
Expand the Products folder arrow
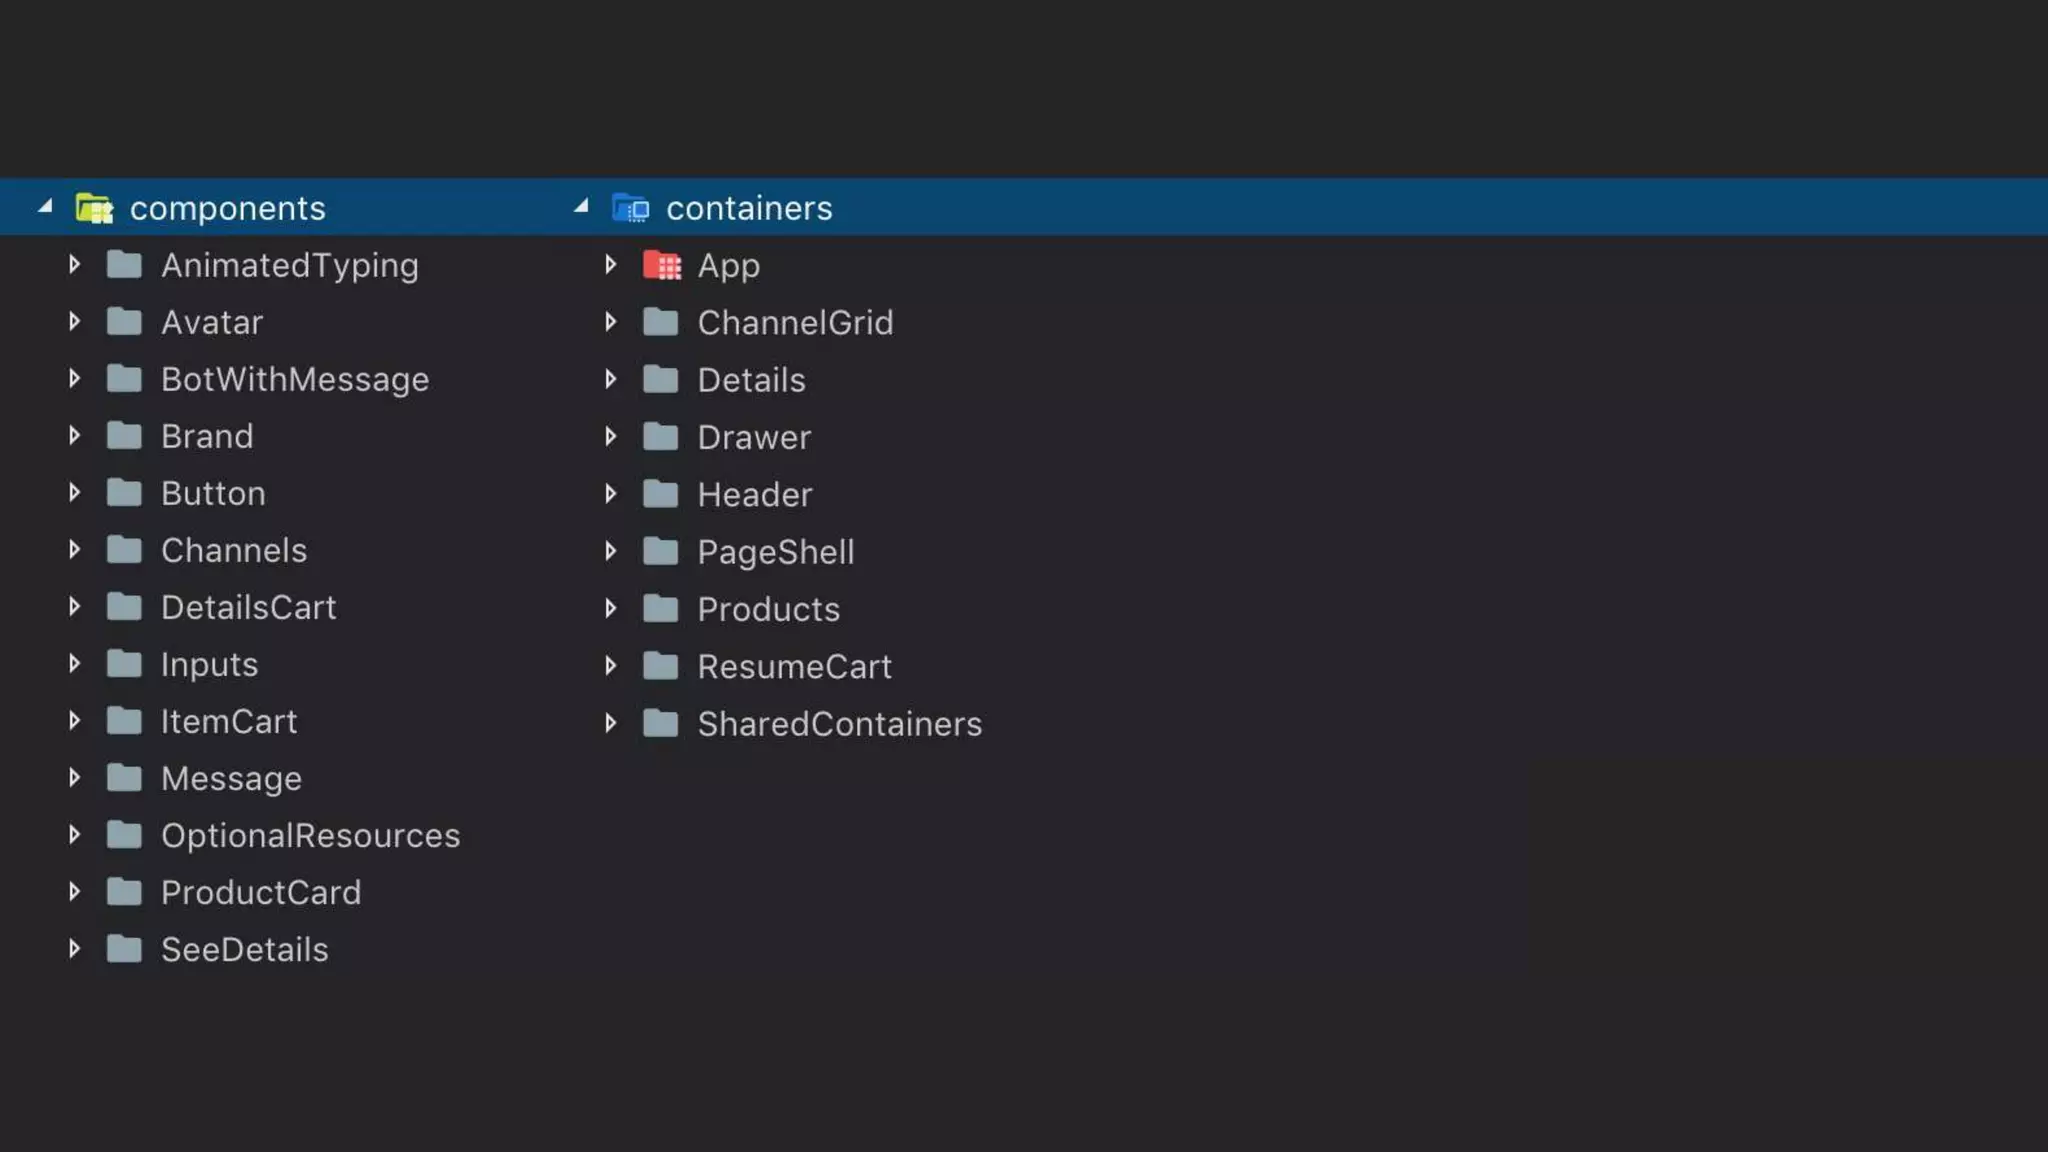[x=610, y=609]
